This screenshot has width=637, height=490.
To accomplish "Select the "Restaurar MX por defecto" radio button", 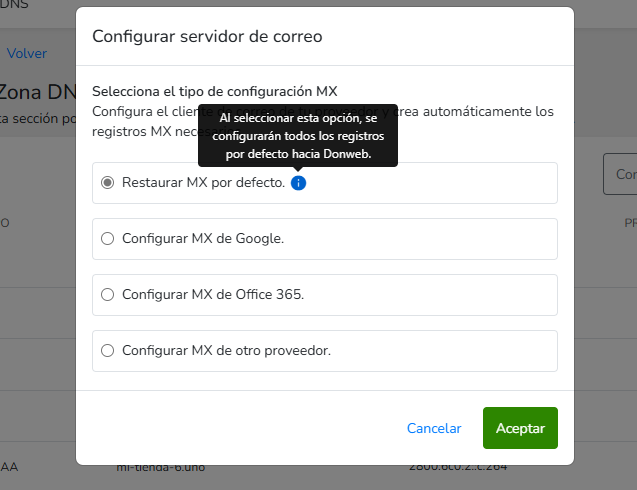I will (108, 183).
